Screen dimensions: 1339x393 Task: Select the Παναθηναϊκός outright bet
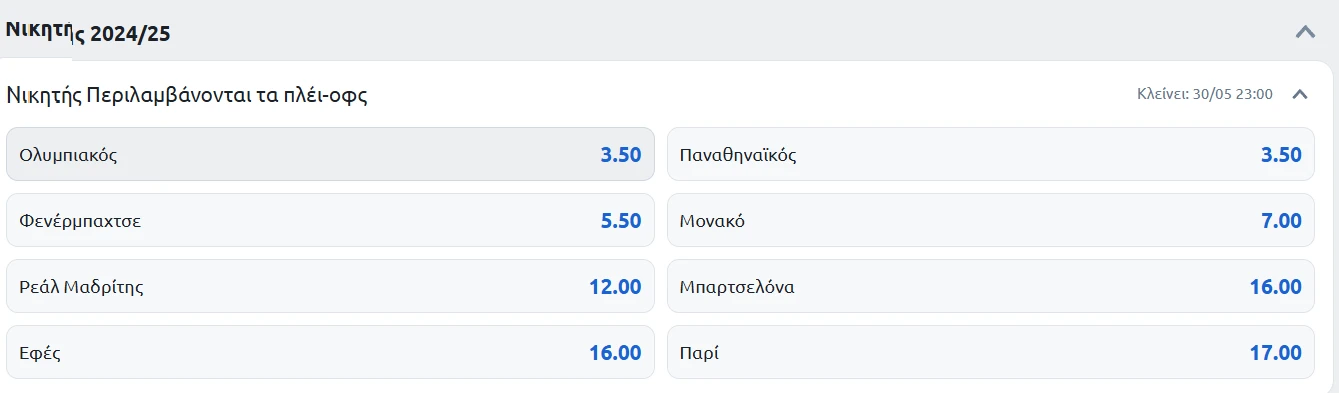click(990, 154)
